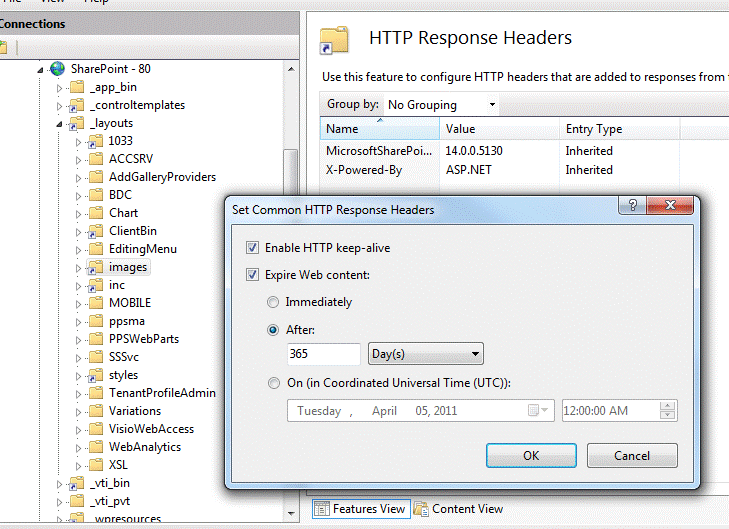The width and height of the screenshot is (729, 529).
Task: Click the styles folder icon
Action: tap(96, 375)
